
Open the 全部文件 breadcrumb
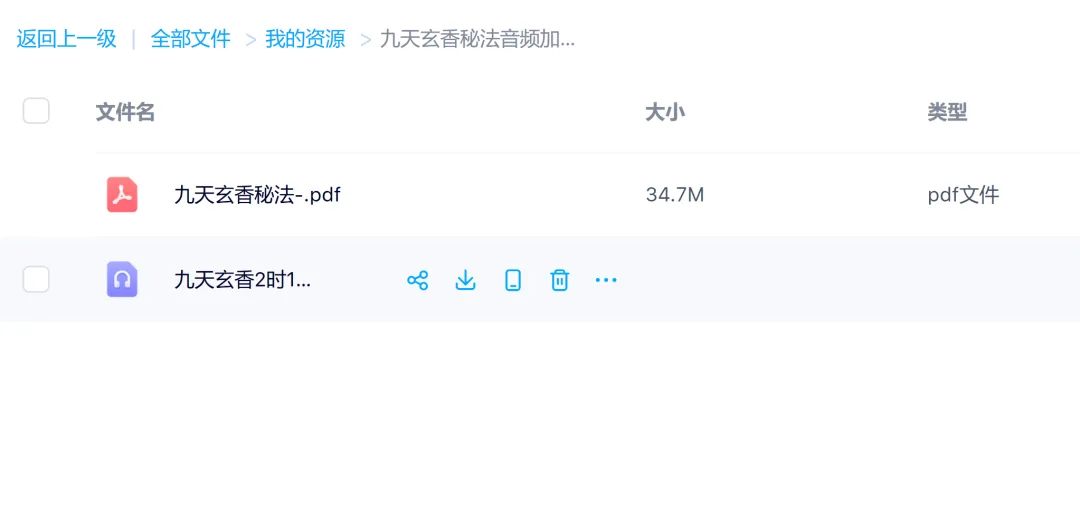[x=190, y=39]
